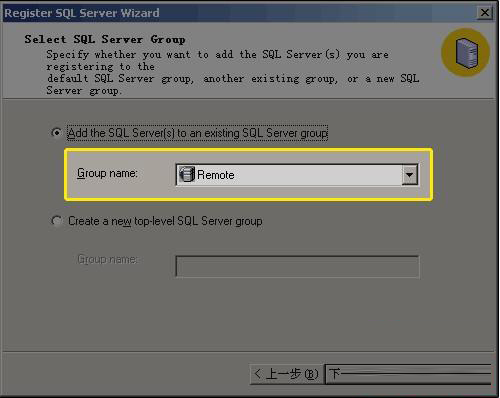Close the Register SQL Server Wizard dialog
Screen dimensions: 500x398
pyautogui.click(x=485, y=13)
